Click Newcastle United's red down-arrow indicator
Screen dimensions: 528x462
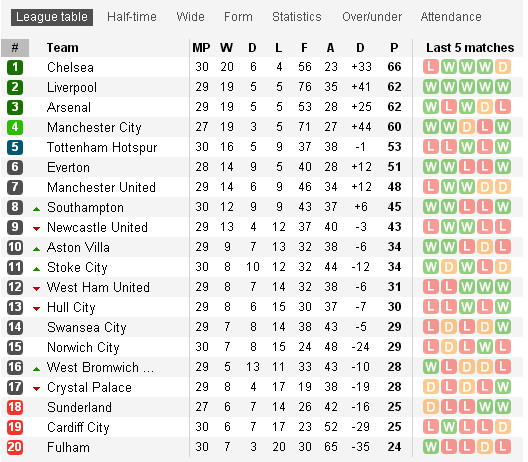(36, 229)
